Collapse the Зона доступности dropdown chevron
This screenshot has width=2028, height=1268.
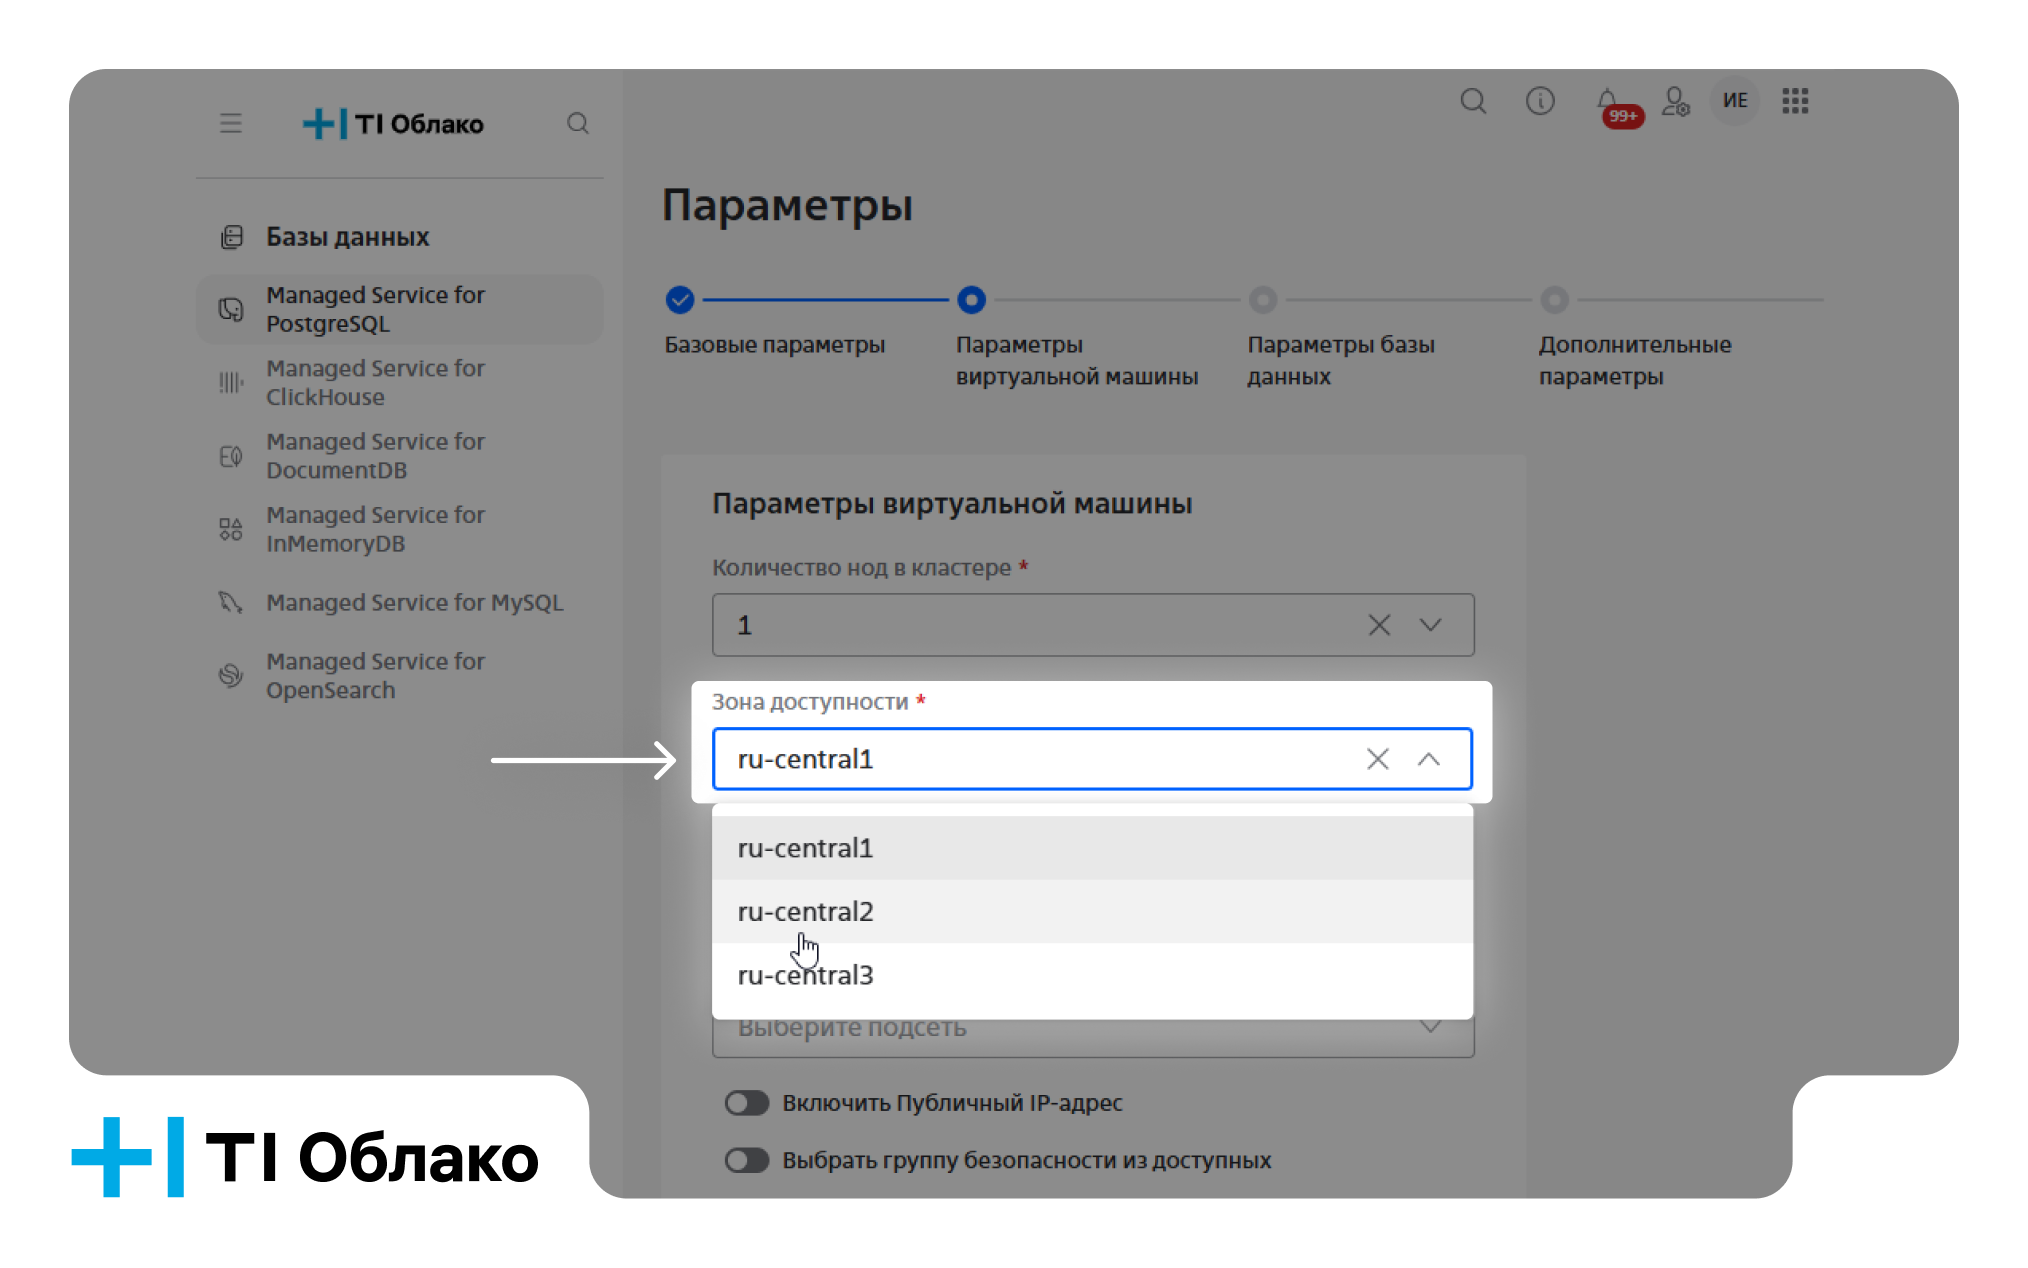[1430, 759]
